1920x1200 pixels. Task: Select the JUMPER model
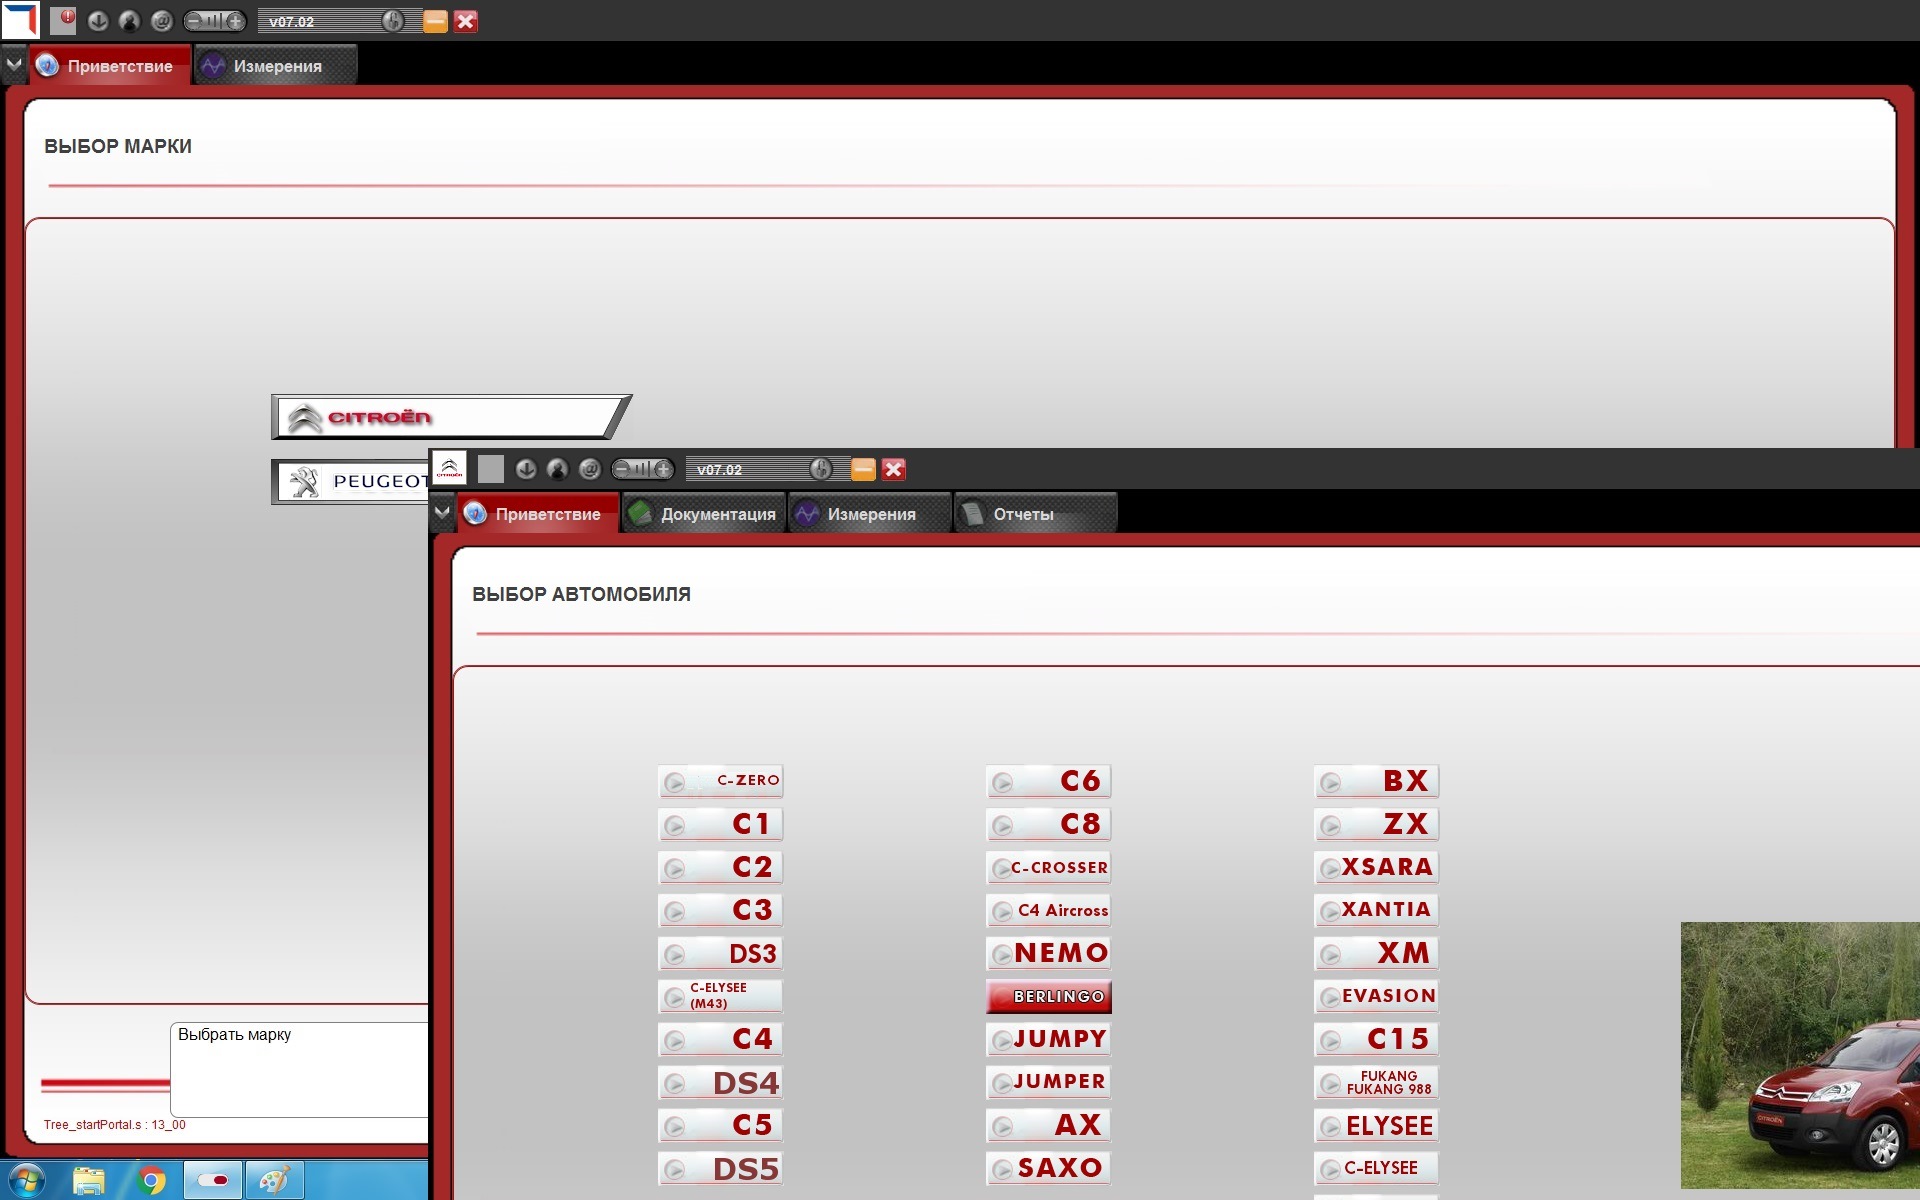click(x=1048, y=1082)
